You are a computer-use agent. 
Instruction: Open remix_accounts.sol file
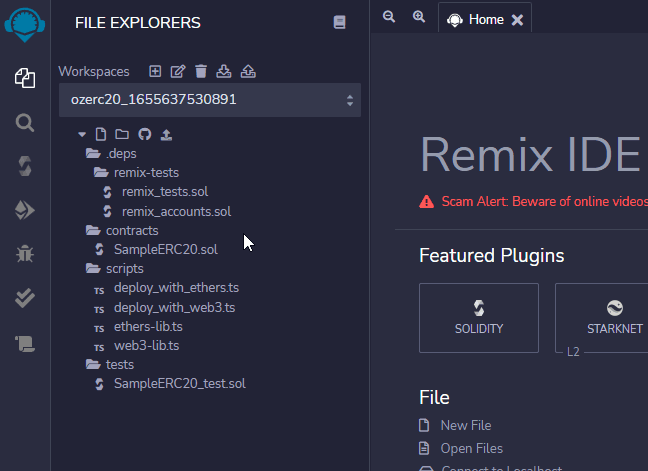[176, 212]
